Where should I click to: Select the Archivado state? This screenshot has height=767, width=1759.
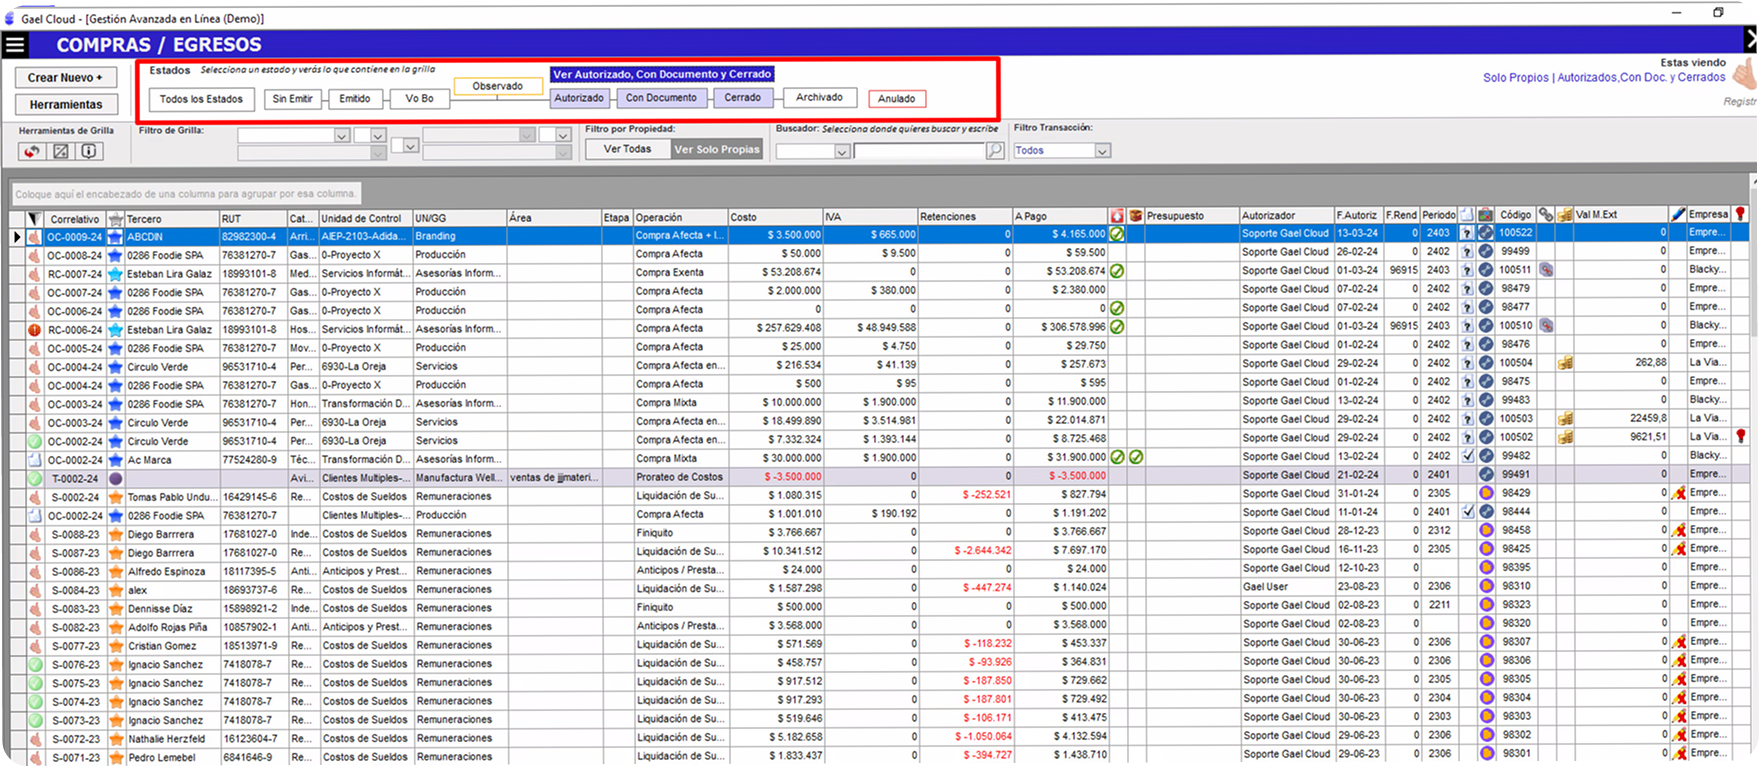click(819, 97)
